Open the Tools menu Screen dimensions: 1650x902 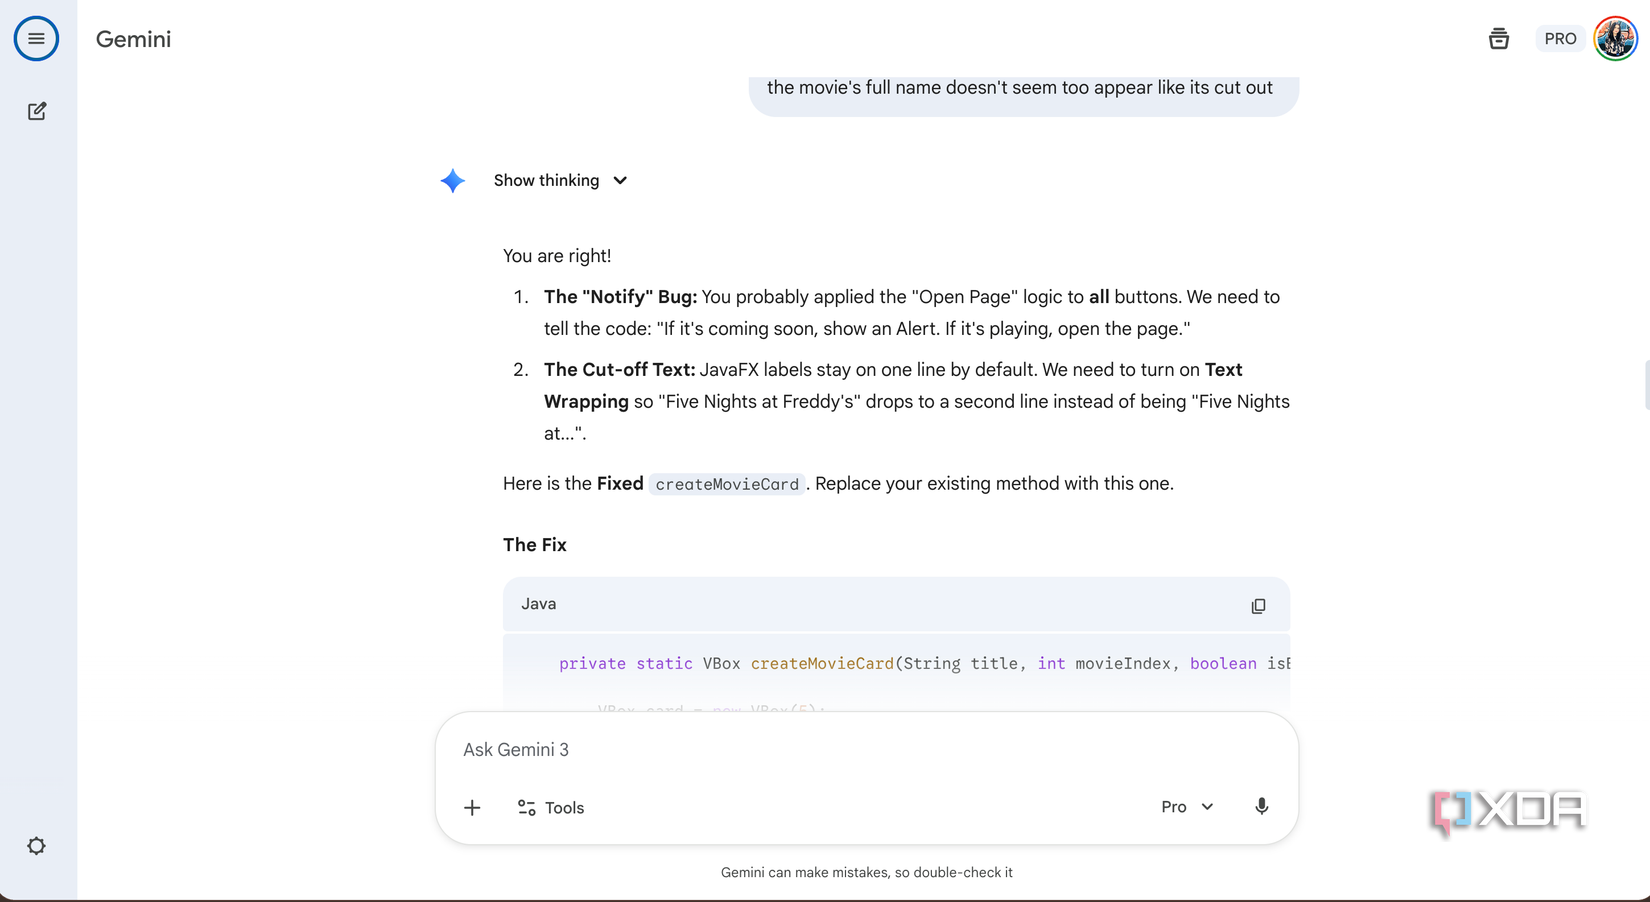551,808
